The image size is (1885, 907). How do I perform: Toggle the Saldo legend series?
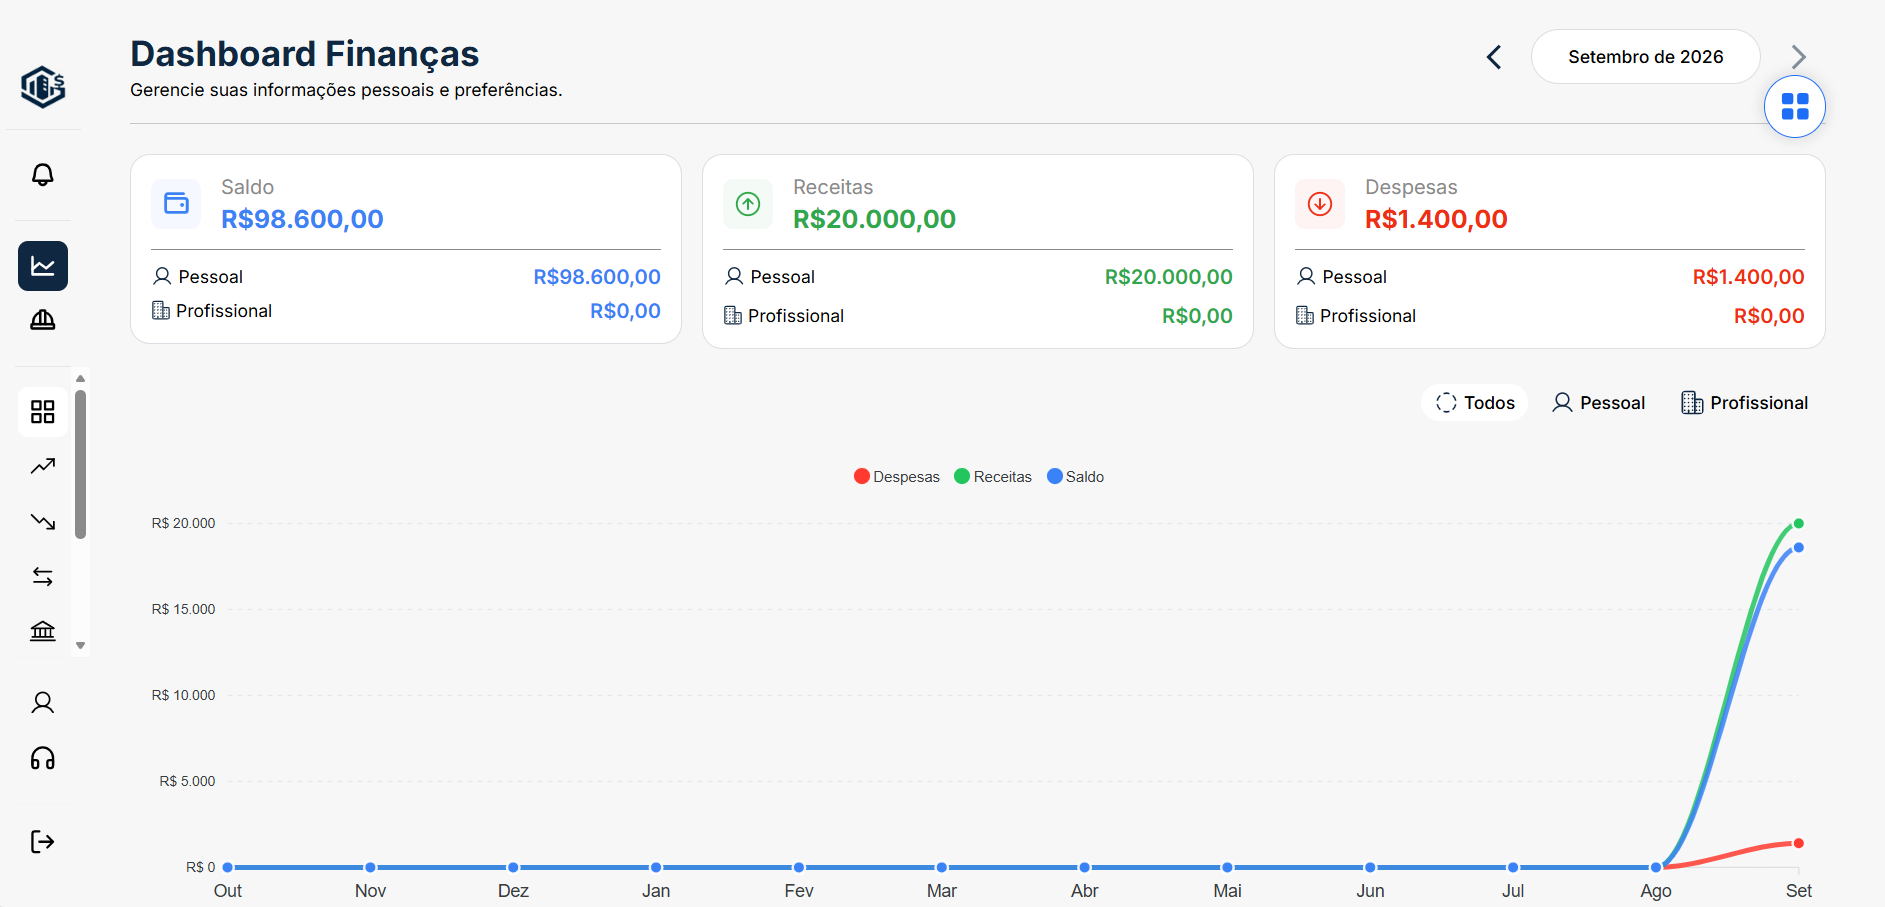point(1075,477)
